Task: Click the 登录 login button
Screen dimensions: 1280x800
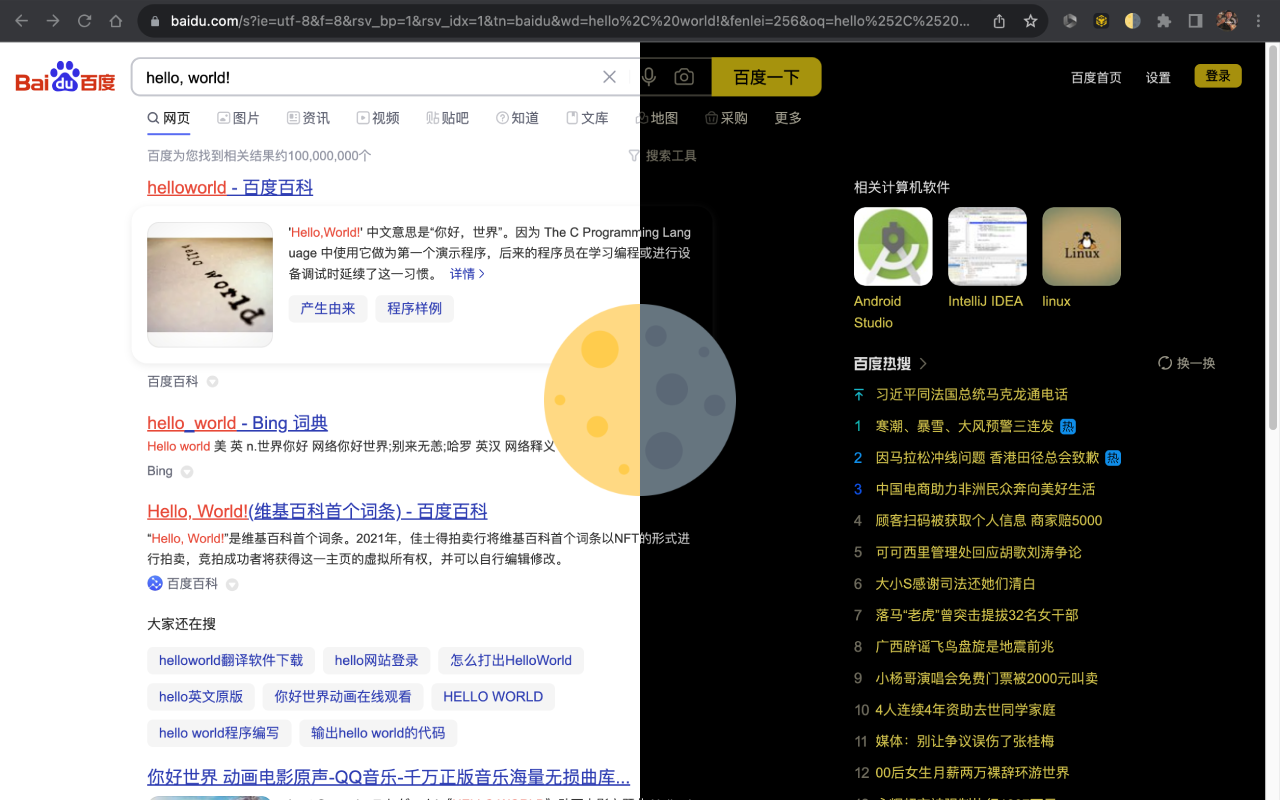Action: [x=1217, y=75]
